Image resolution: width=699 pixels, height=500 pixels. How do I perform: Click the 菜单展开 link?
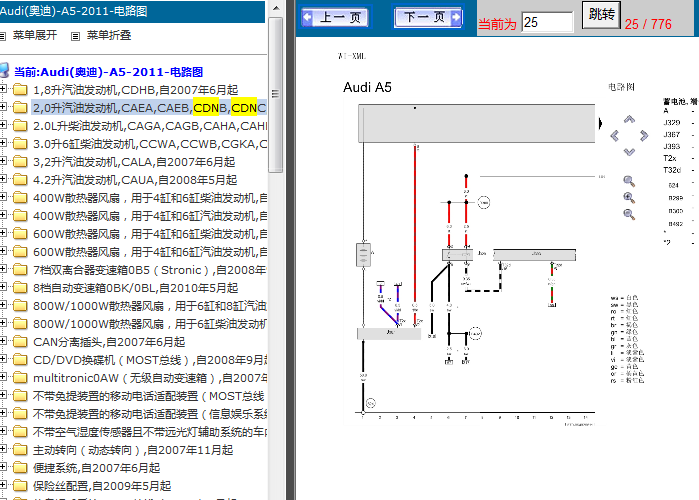35,35
